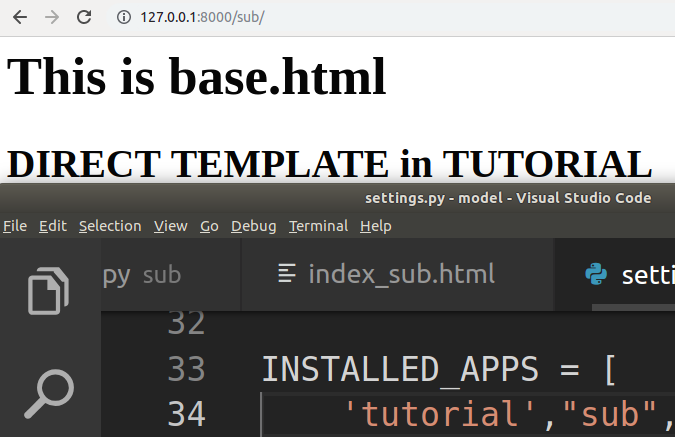Click line number 34 in the editor

[186, 414]
